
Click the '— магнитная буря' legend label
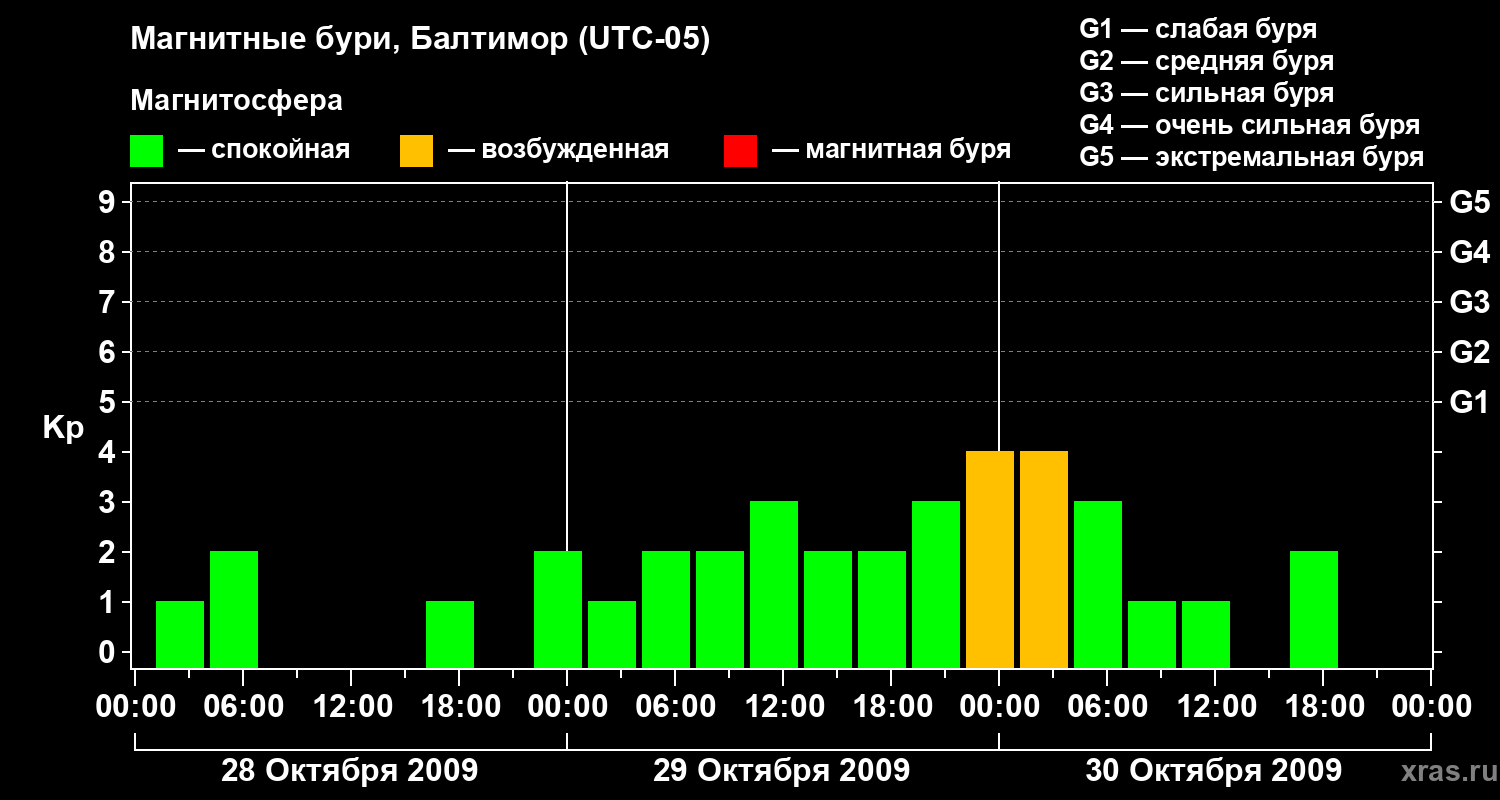click(892, 151)
